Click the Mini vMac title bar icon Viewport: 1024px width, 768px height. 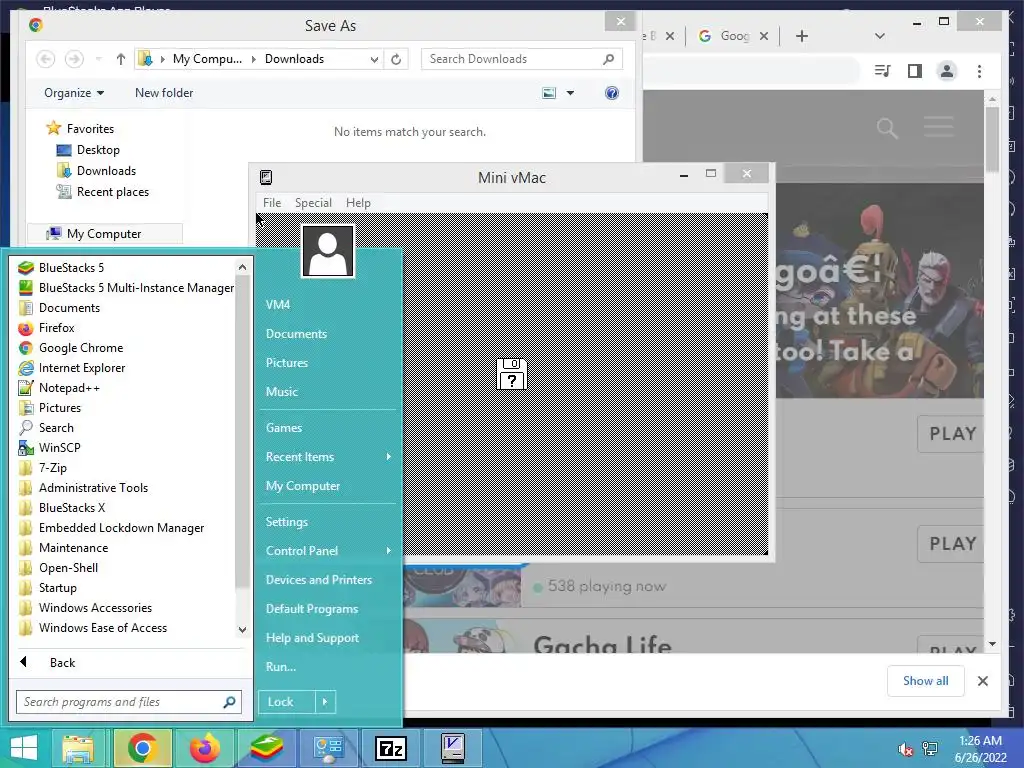coord(266,178)
